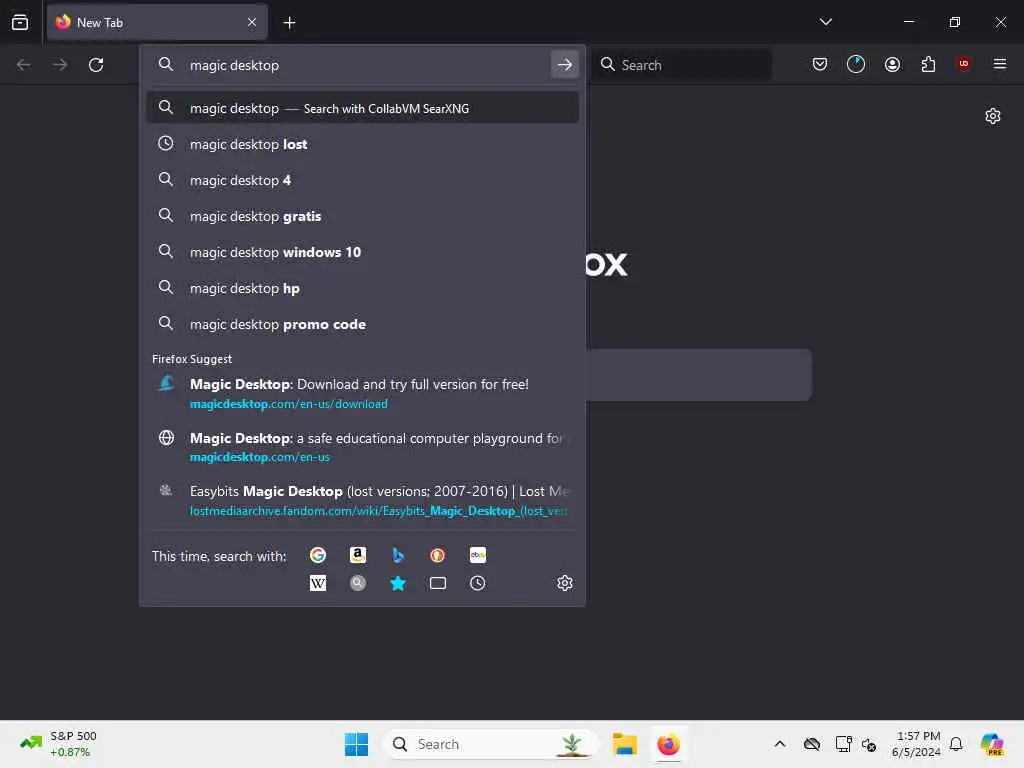The image size is (1024, 768).
Task: Select 'Search with CollabVM SearXNG' suggestion
Action: (362, 108)
